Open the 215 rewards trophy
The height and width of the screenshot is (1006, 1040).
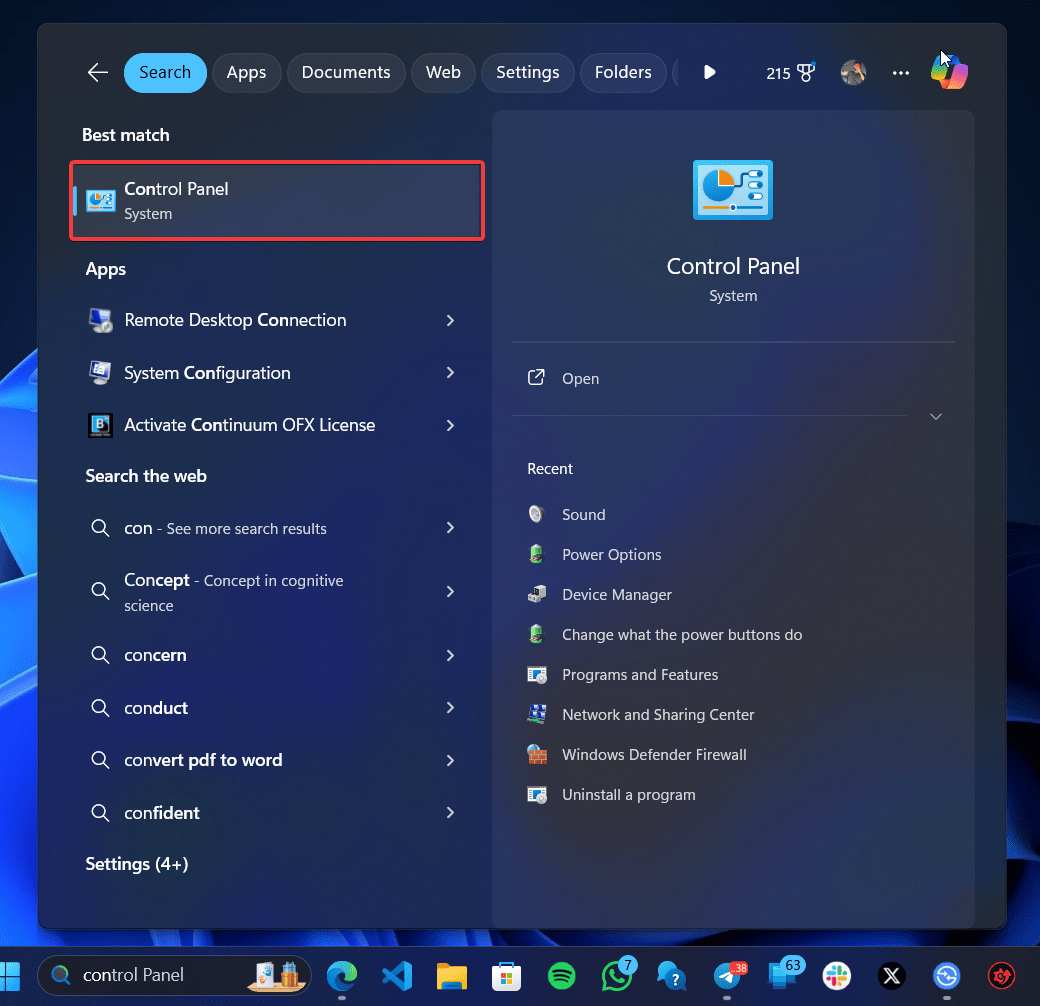791,73
